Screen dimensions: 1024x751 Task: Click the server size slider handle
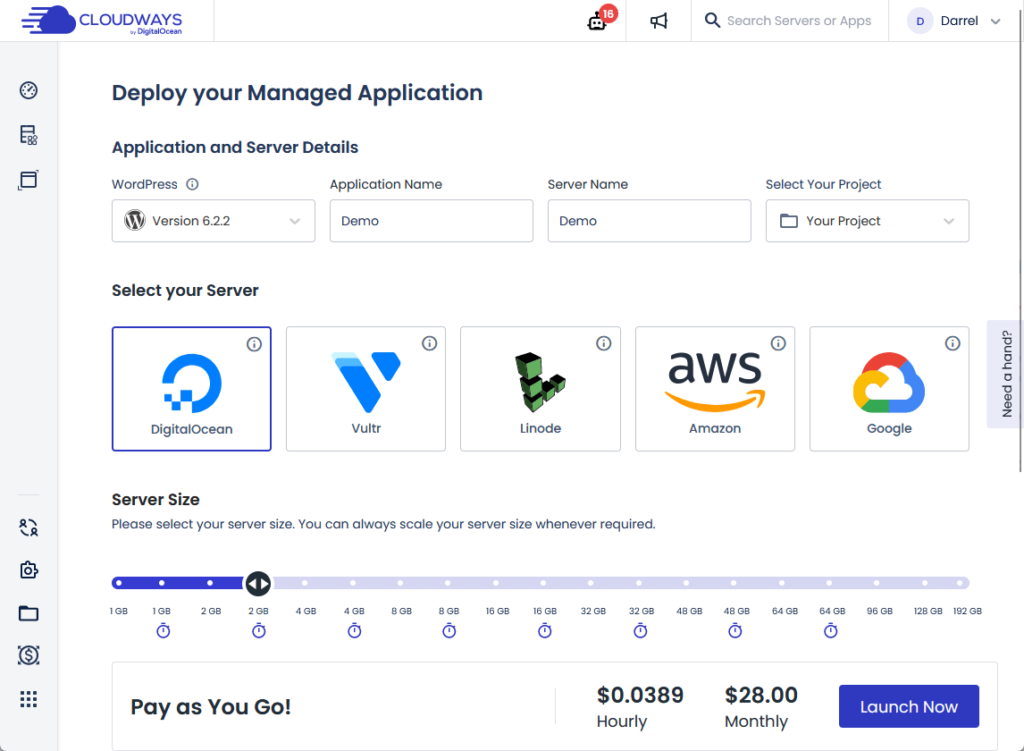[258, 583]
